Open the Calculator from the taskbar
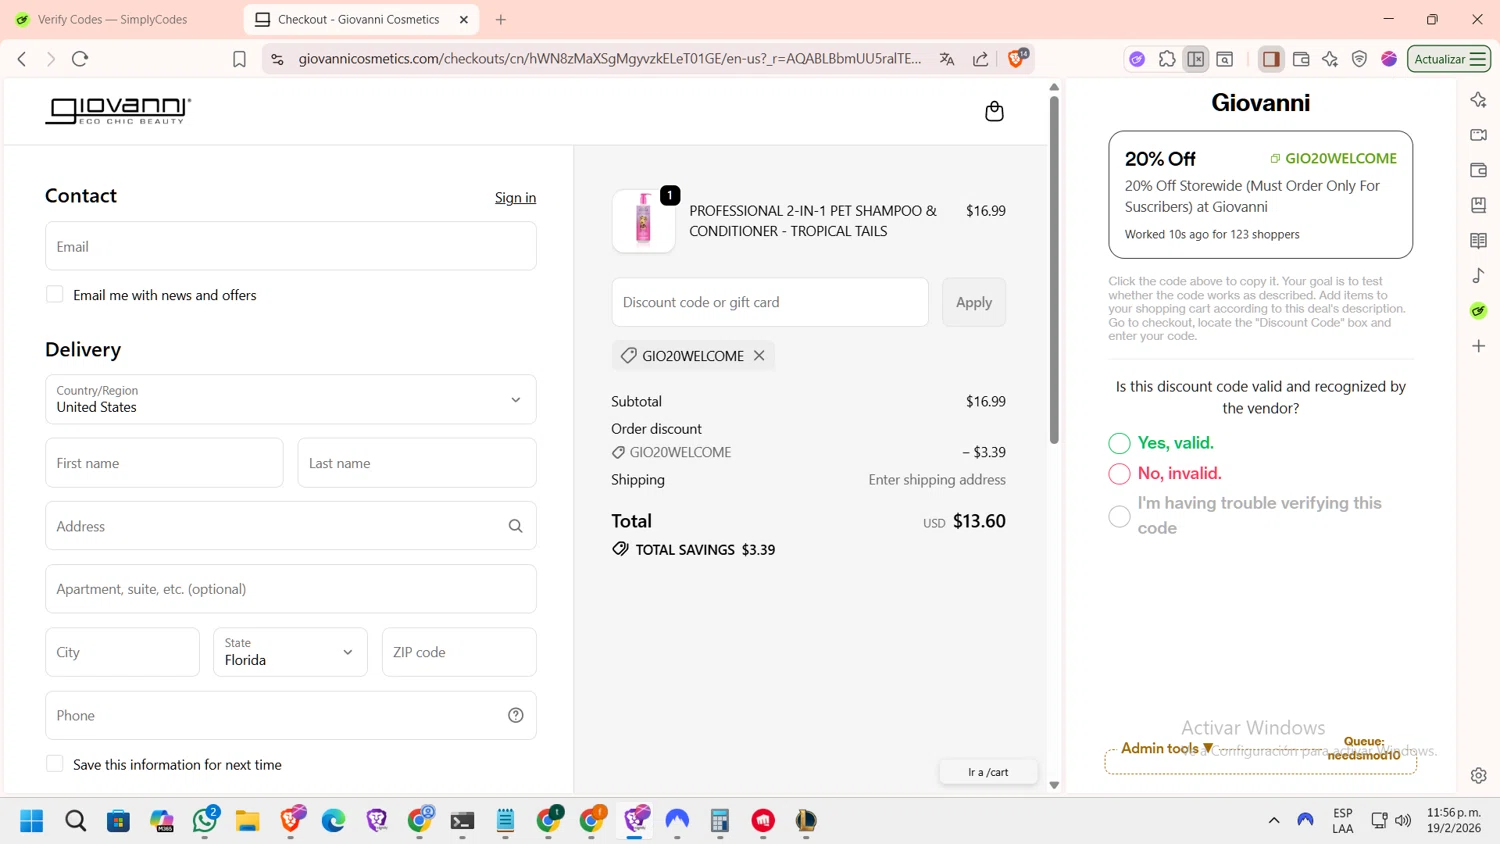 [720, 821]
